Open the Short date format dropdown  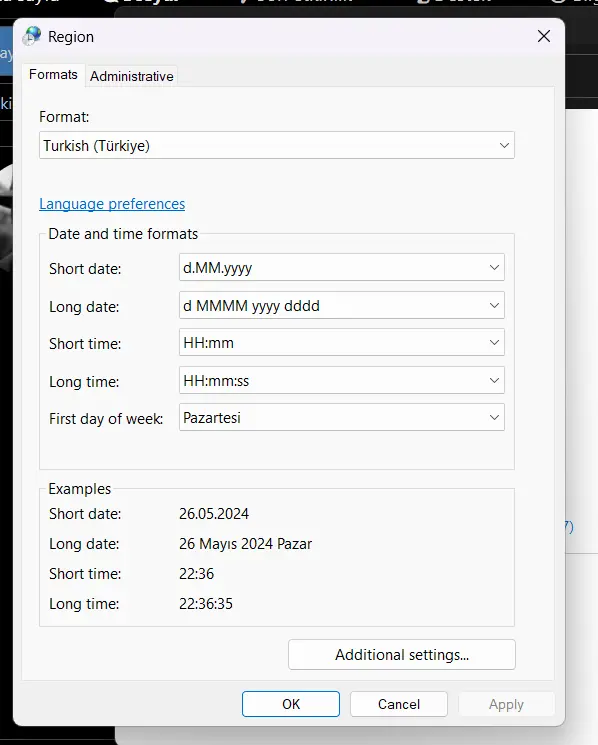click(x=342, y=267)
